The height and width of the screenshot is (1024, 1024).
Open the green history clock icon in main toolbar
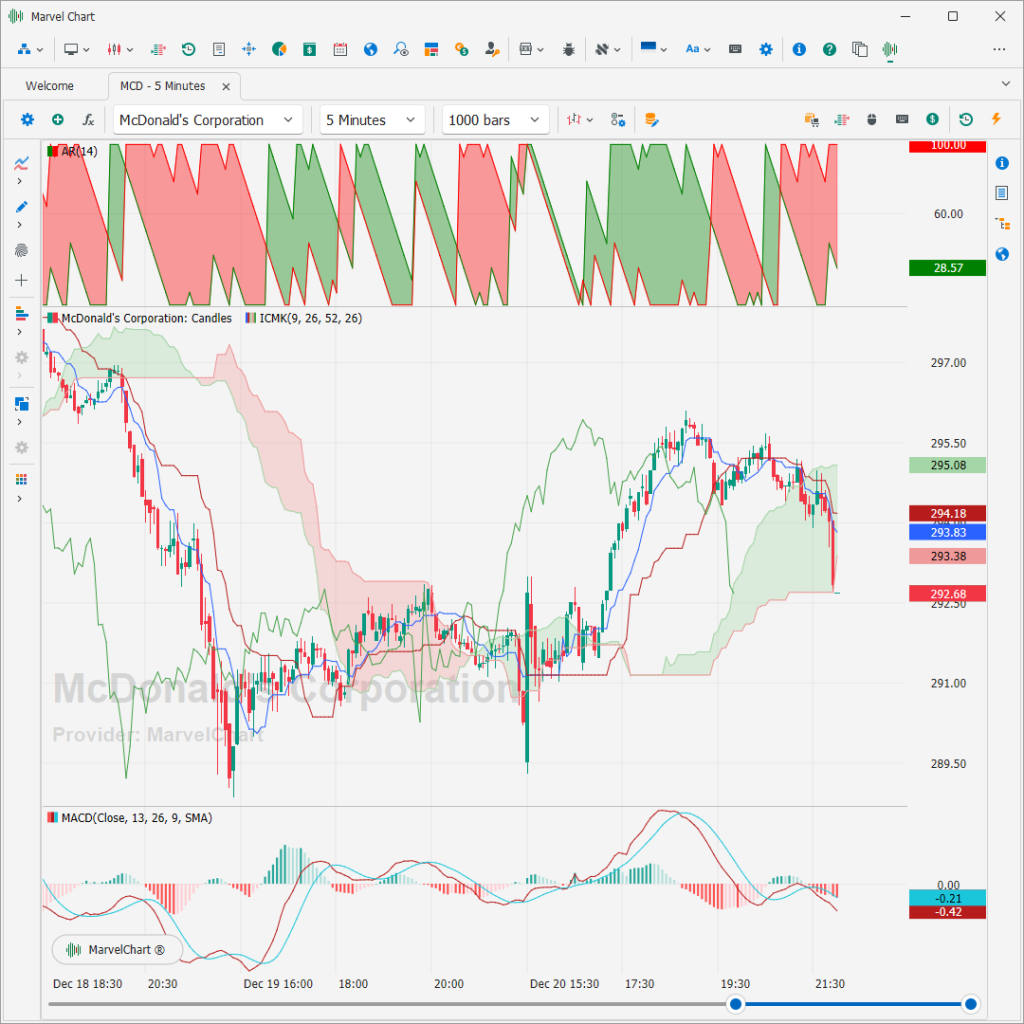189,49
